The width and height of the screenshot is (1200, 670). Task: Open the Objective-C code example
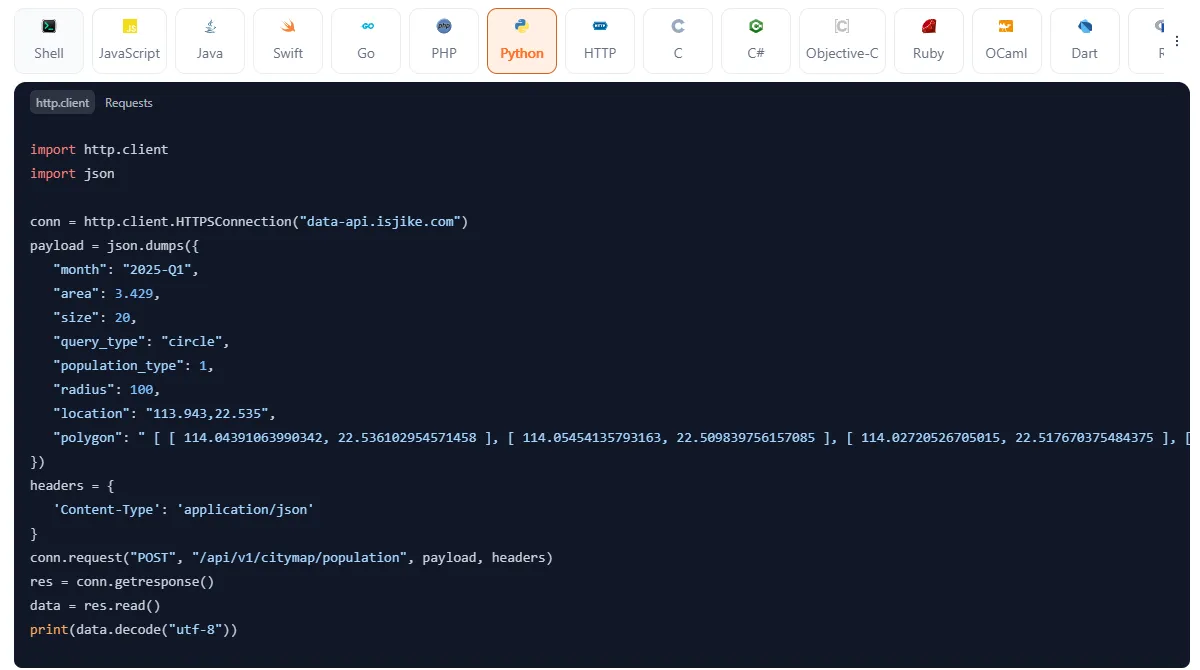coord(842,41)
